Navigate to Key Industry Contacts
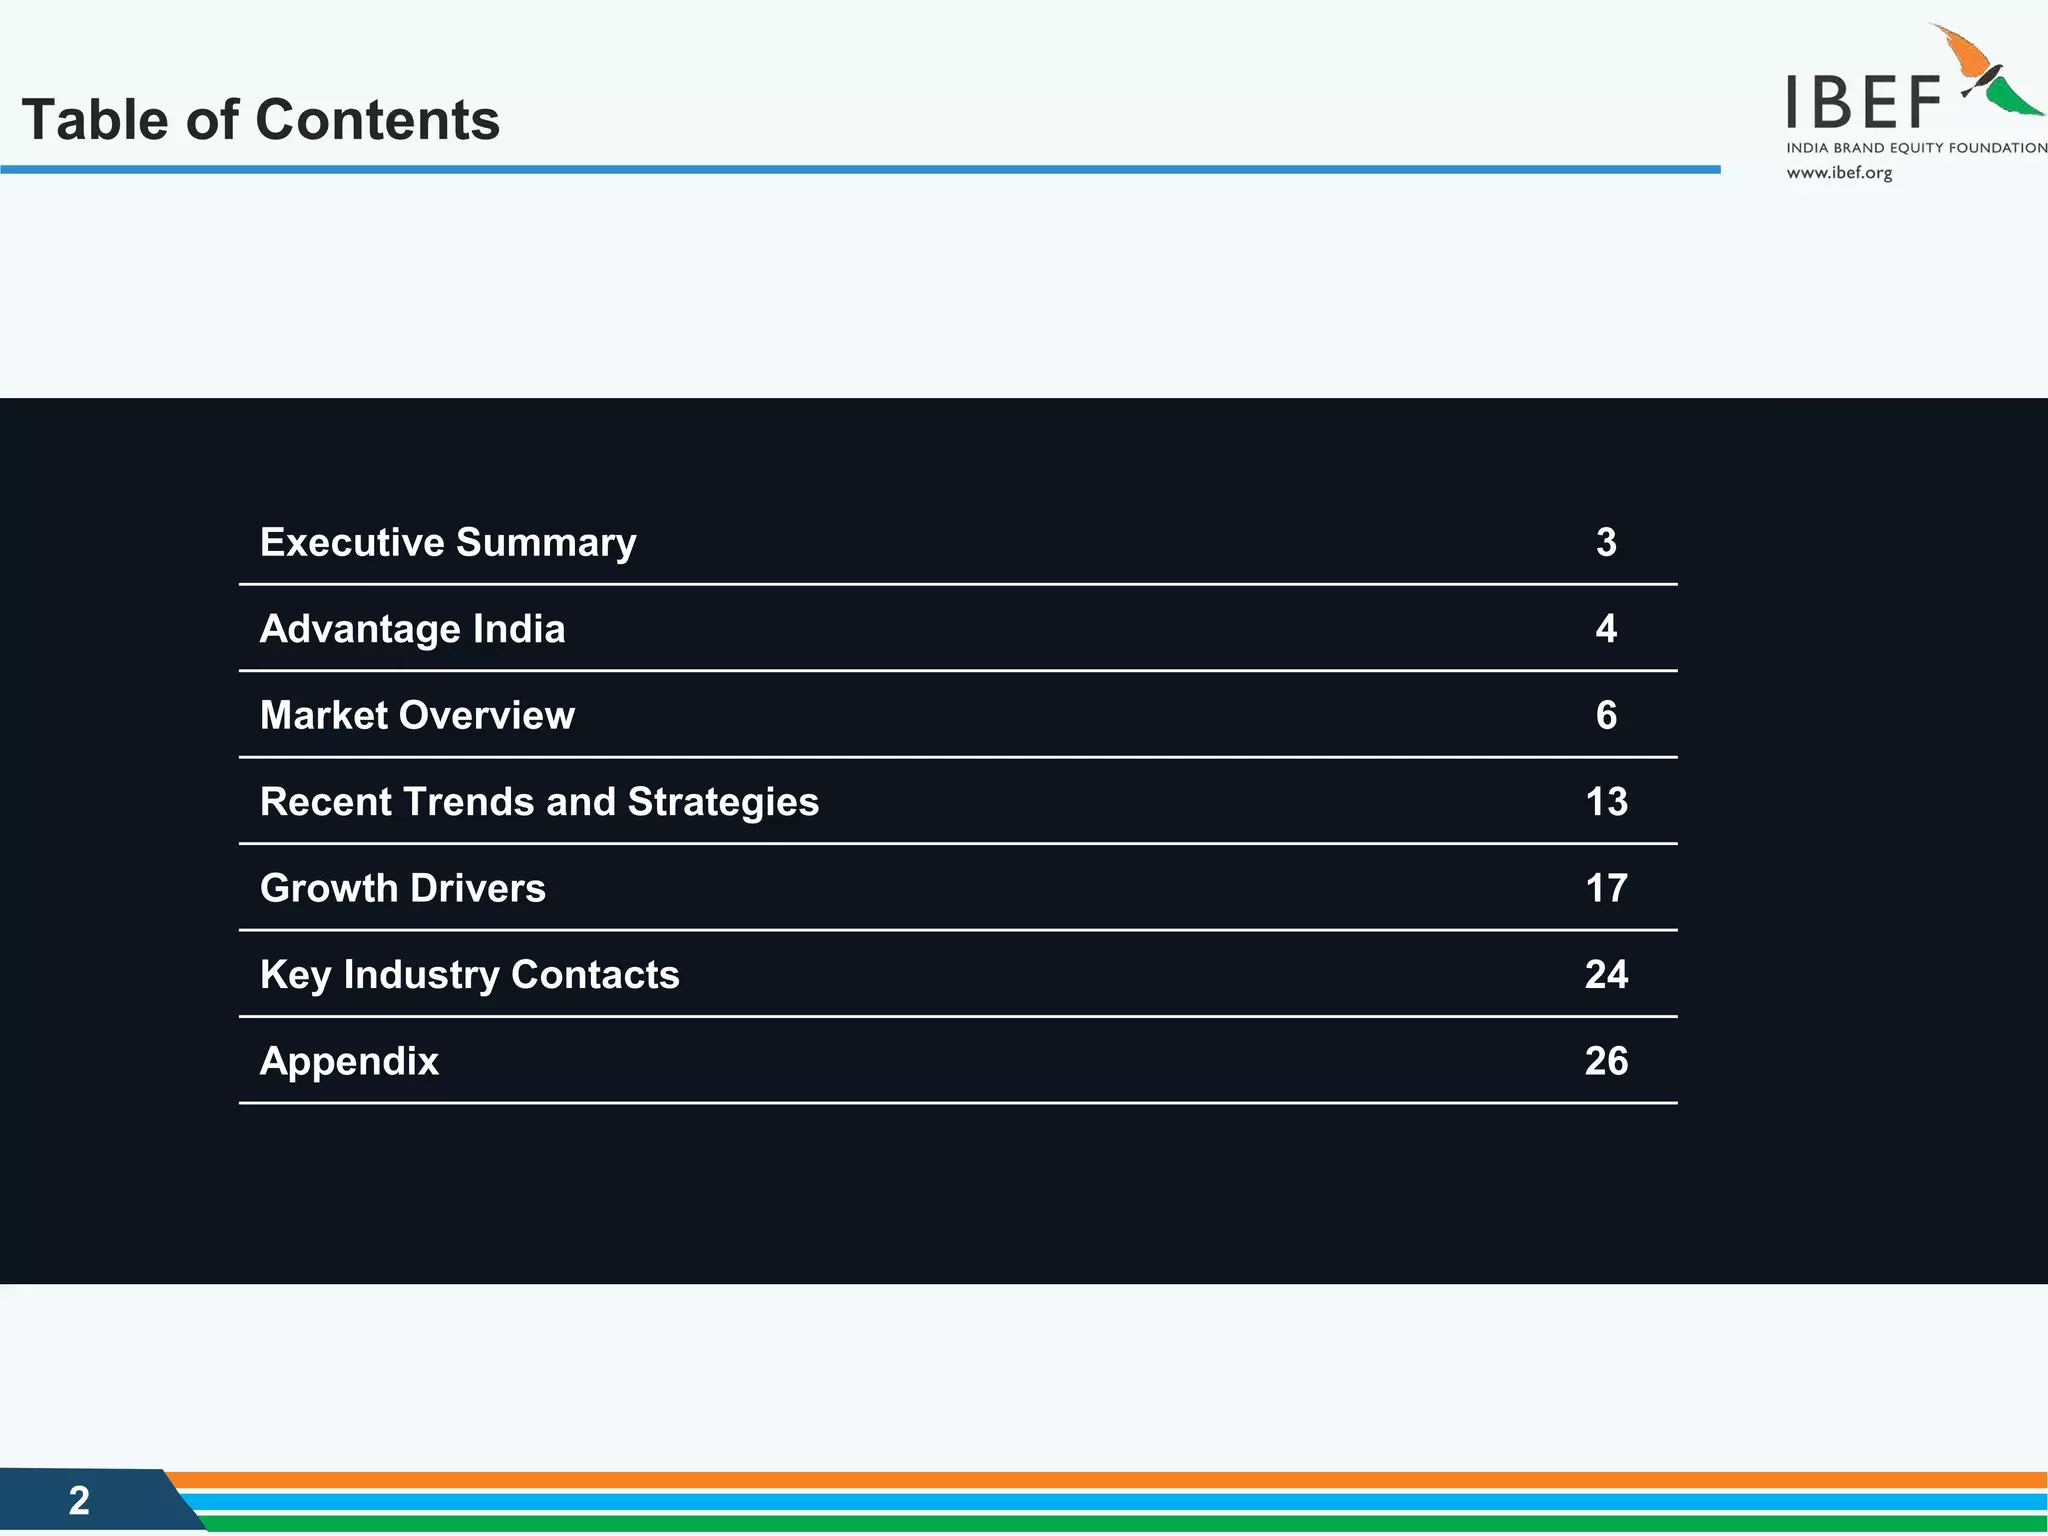2048x1536 pixels. click(469, 975)
